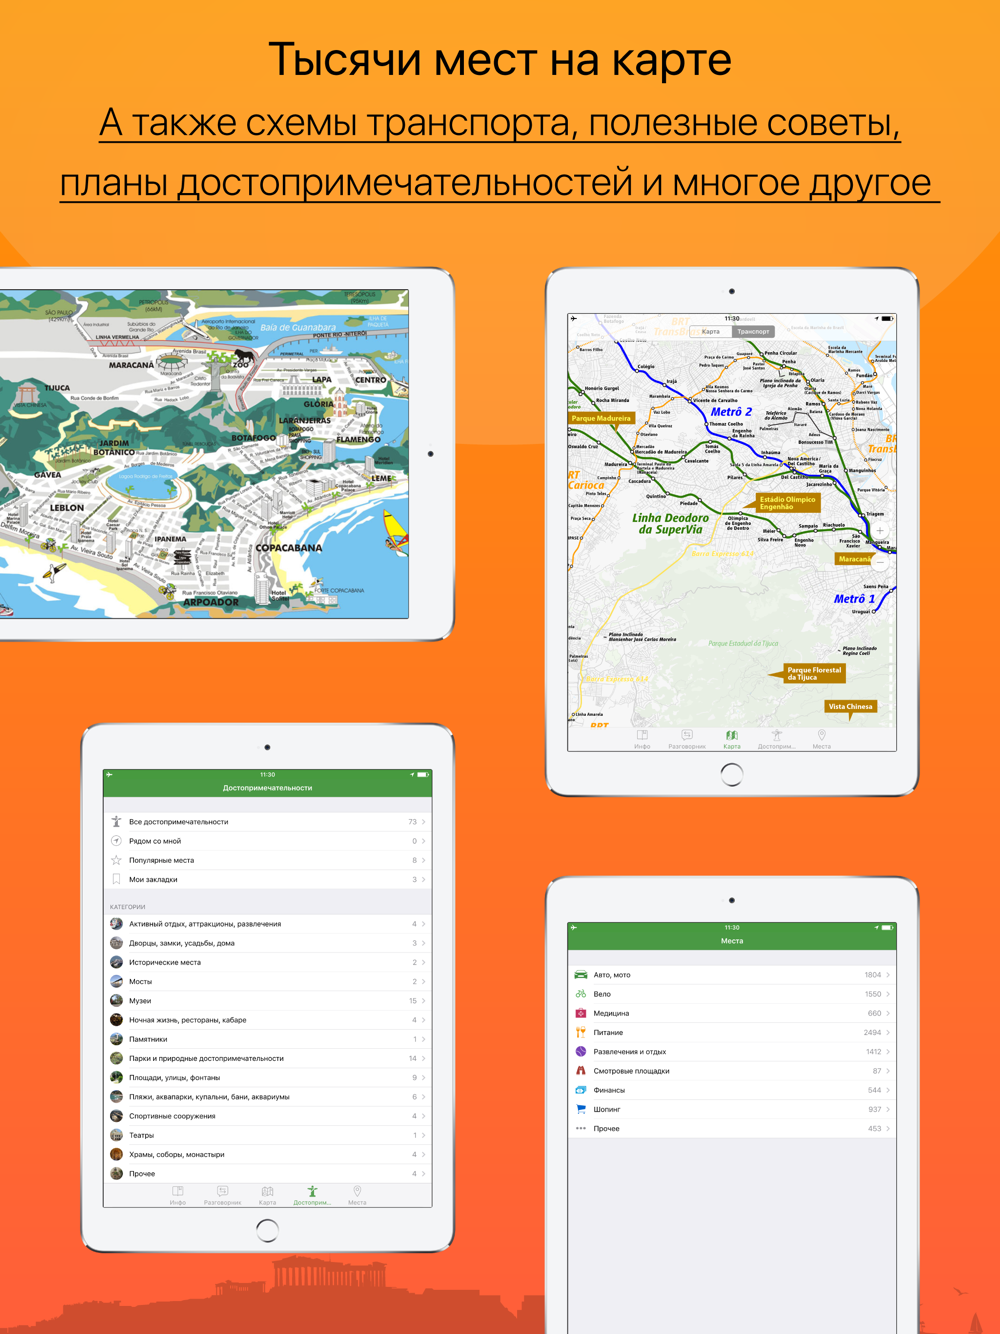The height and width of the screenshot is (1334, 1000).
Task: Open Ночная жизнь, рестораны, кабаре
Action: tap(267, 1020)
